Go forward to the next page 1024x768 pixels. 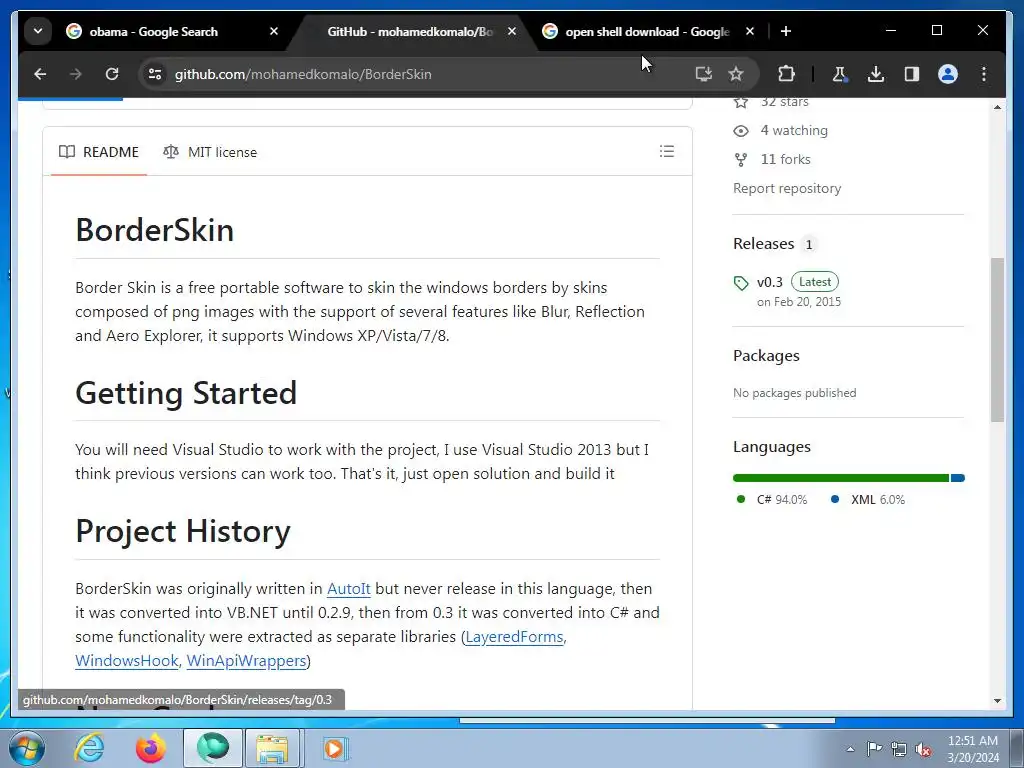76,74
